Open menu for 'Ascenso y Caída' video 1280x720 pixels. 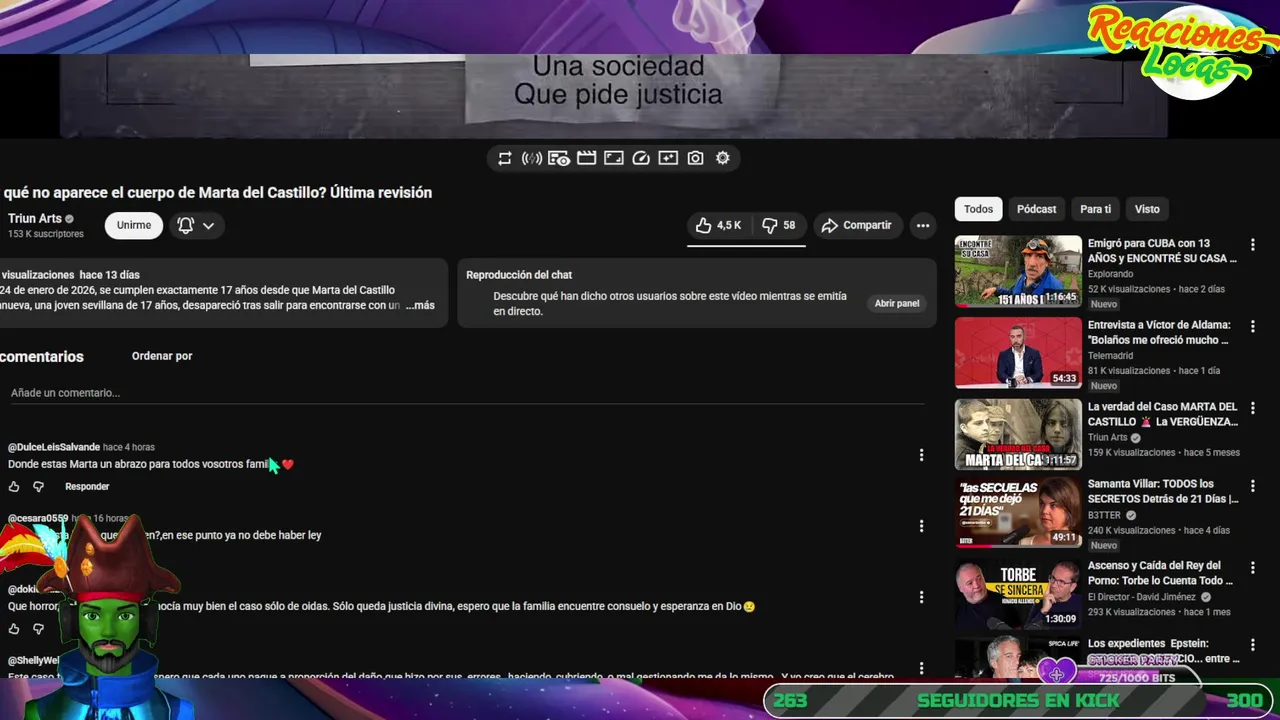[x=1252, y=568]
